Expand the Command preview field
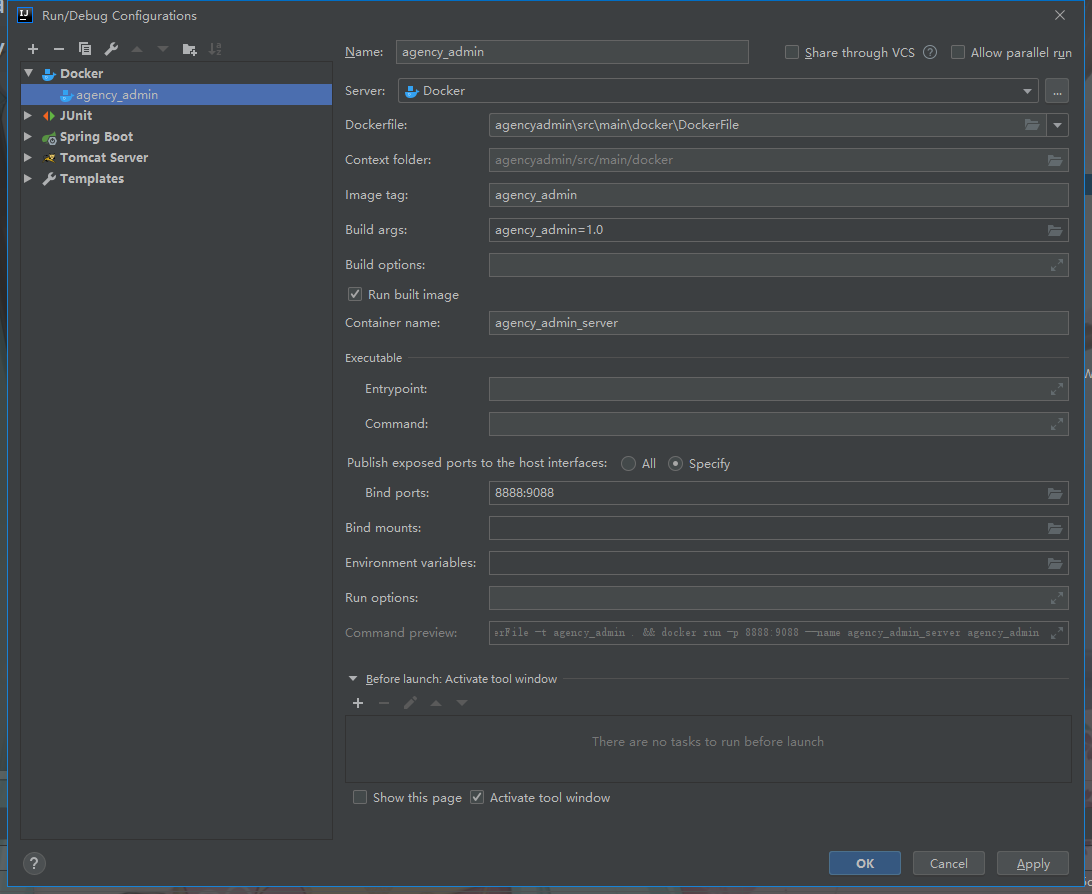Screen dimensions: 1092x894 pyautogui.click(x=1056, y=632)
